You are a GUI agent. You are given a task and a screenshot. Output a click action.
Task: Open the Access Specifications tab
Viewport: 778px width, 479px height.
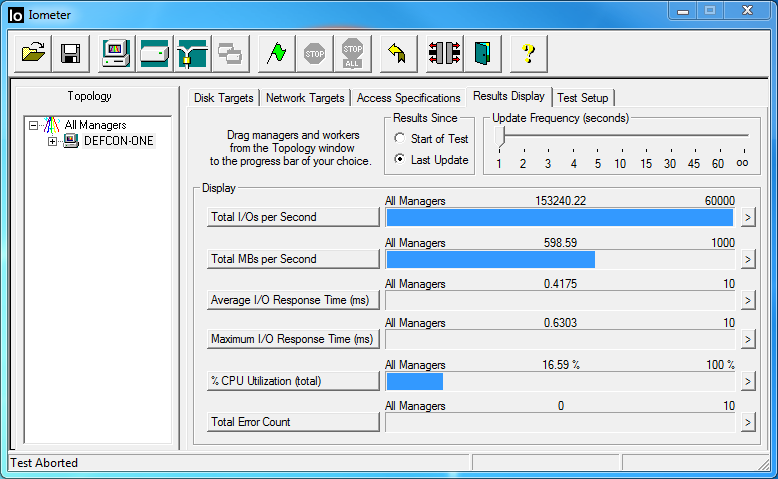[x=408, y=98]
